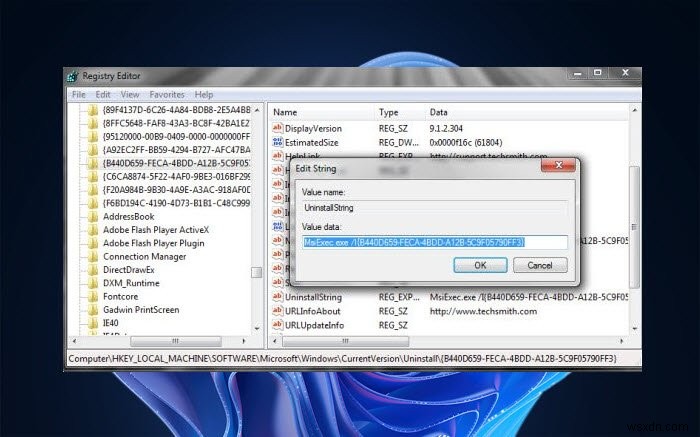This screenshot has width=700, height=437.
Task: Close the Edit String dialog
Action: tap(558, 165)
